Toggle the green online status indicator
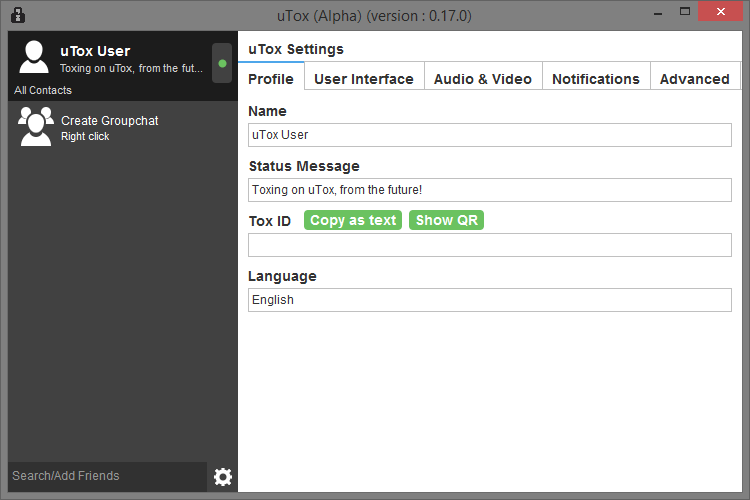 click(x=222, y=63)
